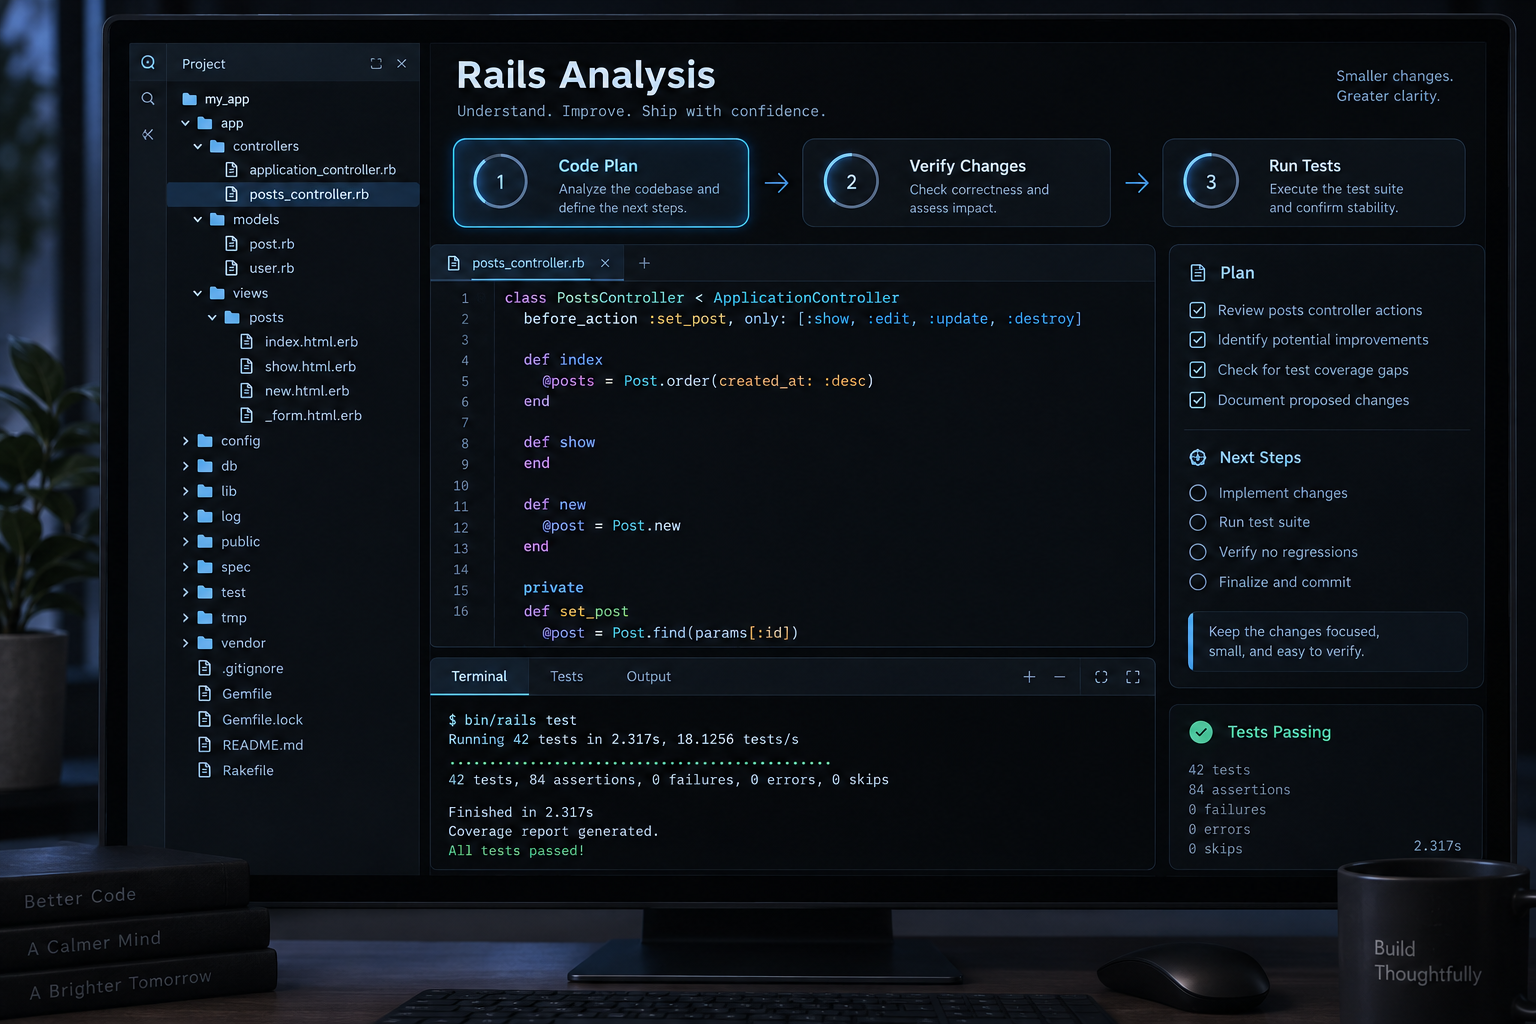
Task: Minimize the terminal panel with minus icon
Action: pos(1060,677)
